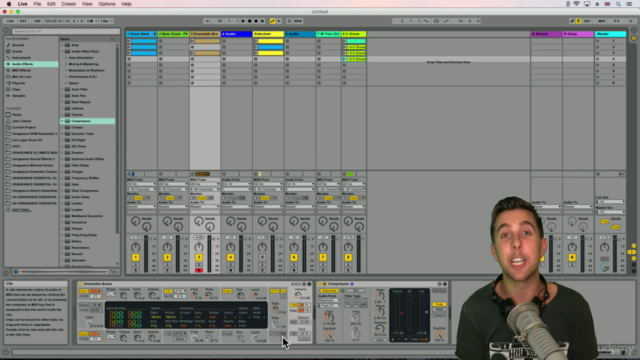Launch master scene 1
Screen dimensions: 640x360
pos(598,41)
